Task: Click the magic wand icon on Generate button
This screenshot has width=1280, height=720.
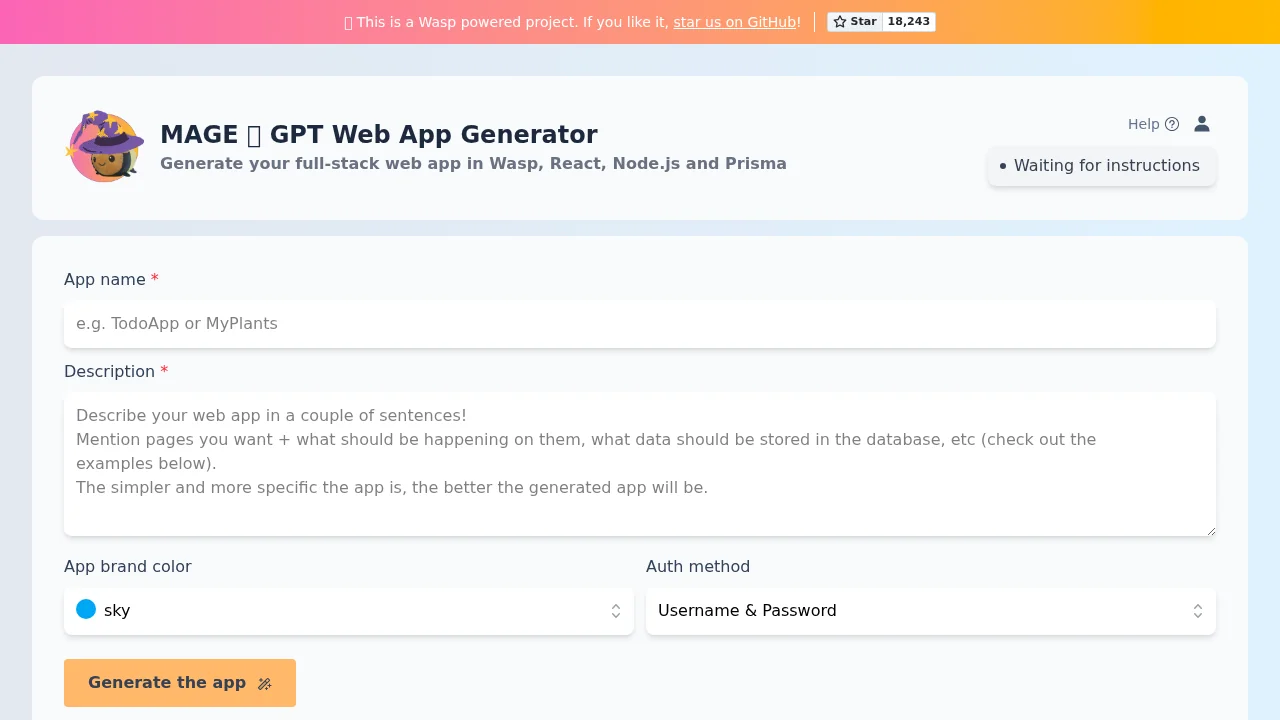Action: pyautogui.click(x=264, y=683)
